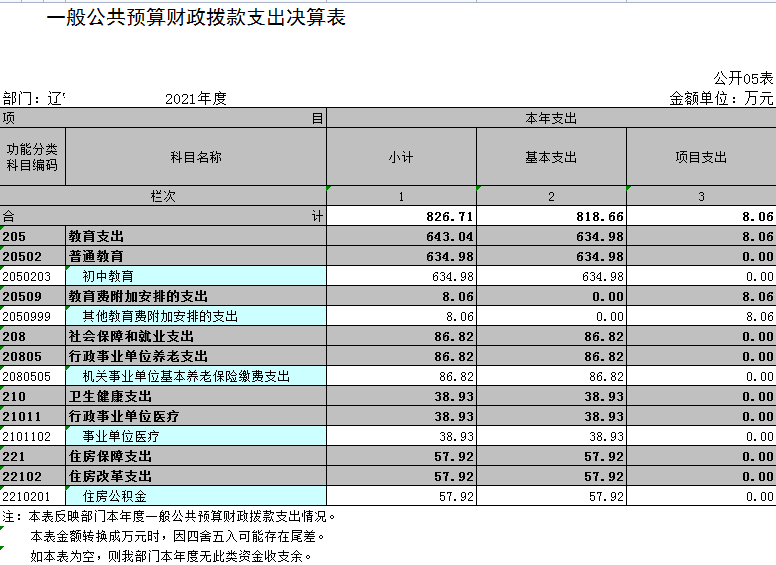Click the 公开05表 label
The width and height of the screenshot is (776, 565).
[x=743, y=78]
